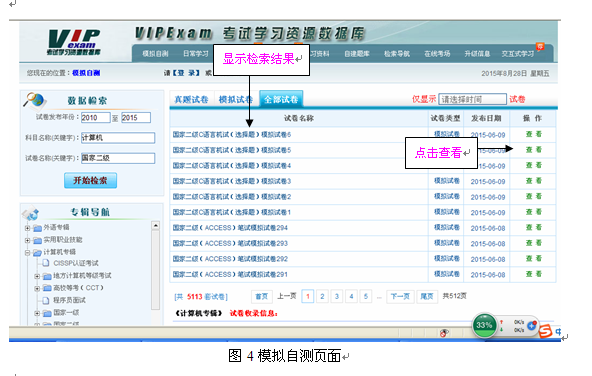592x376 pixels.
Task: Expand the 地方计算机等级考试 node
Action: 37,276
